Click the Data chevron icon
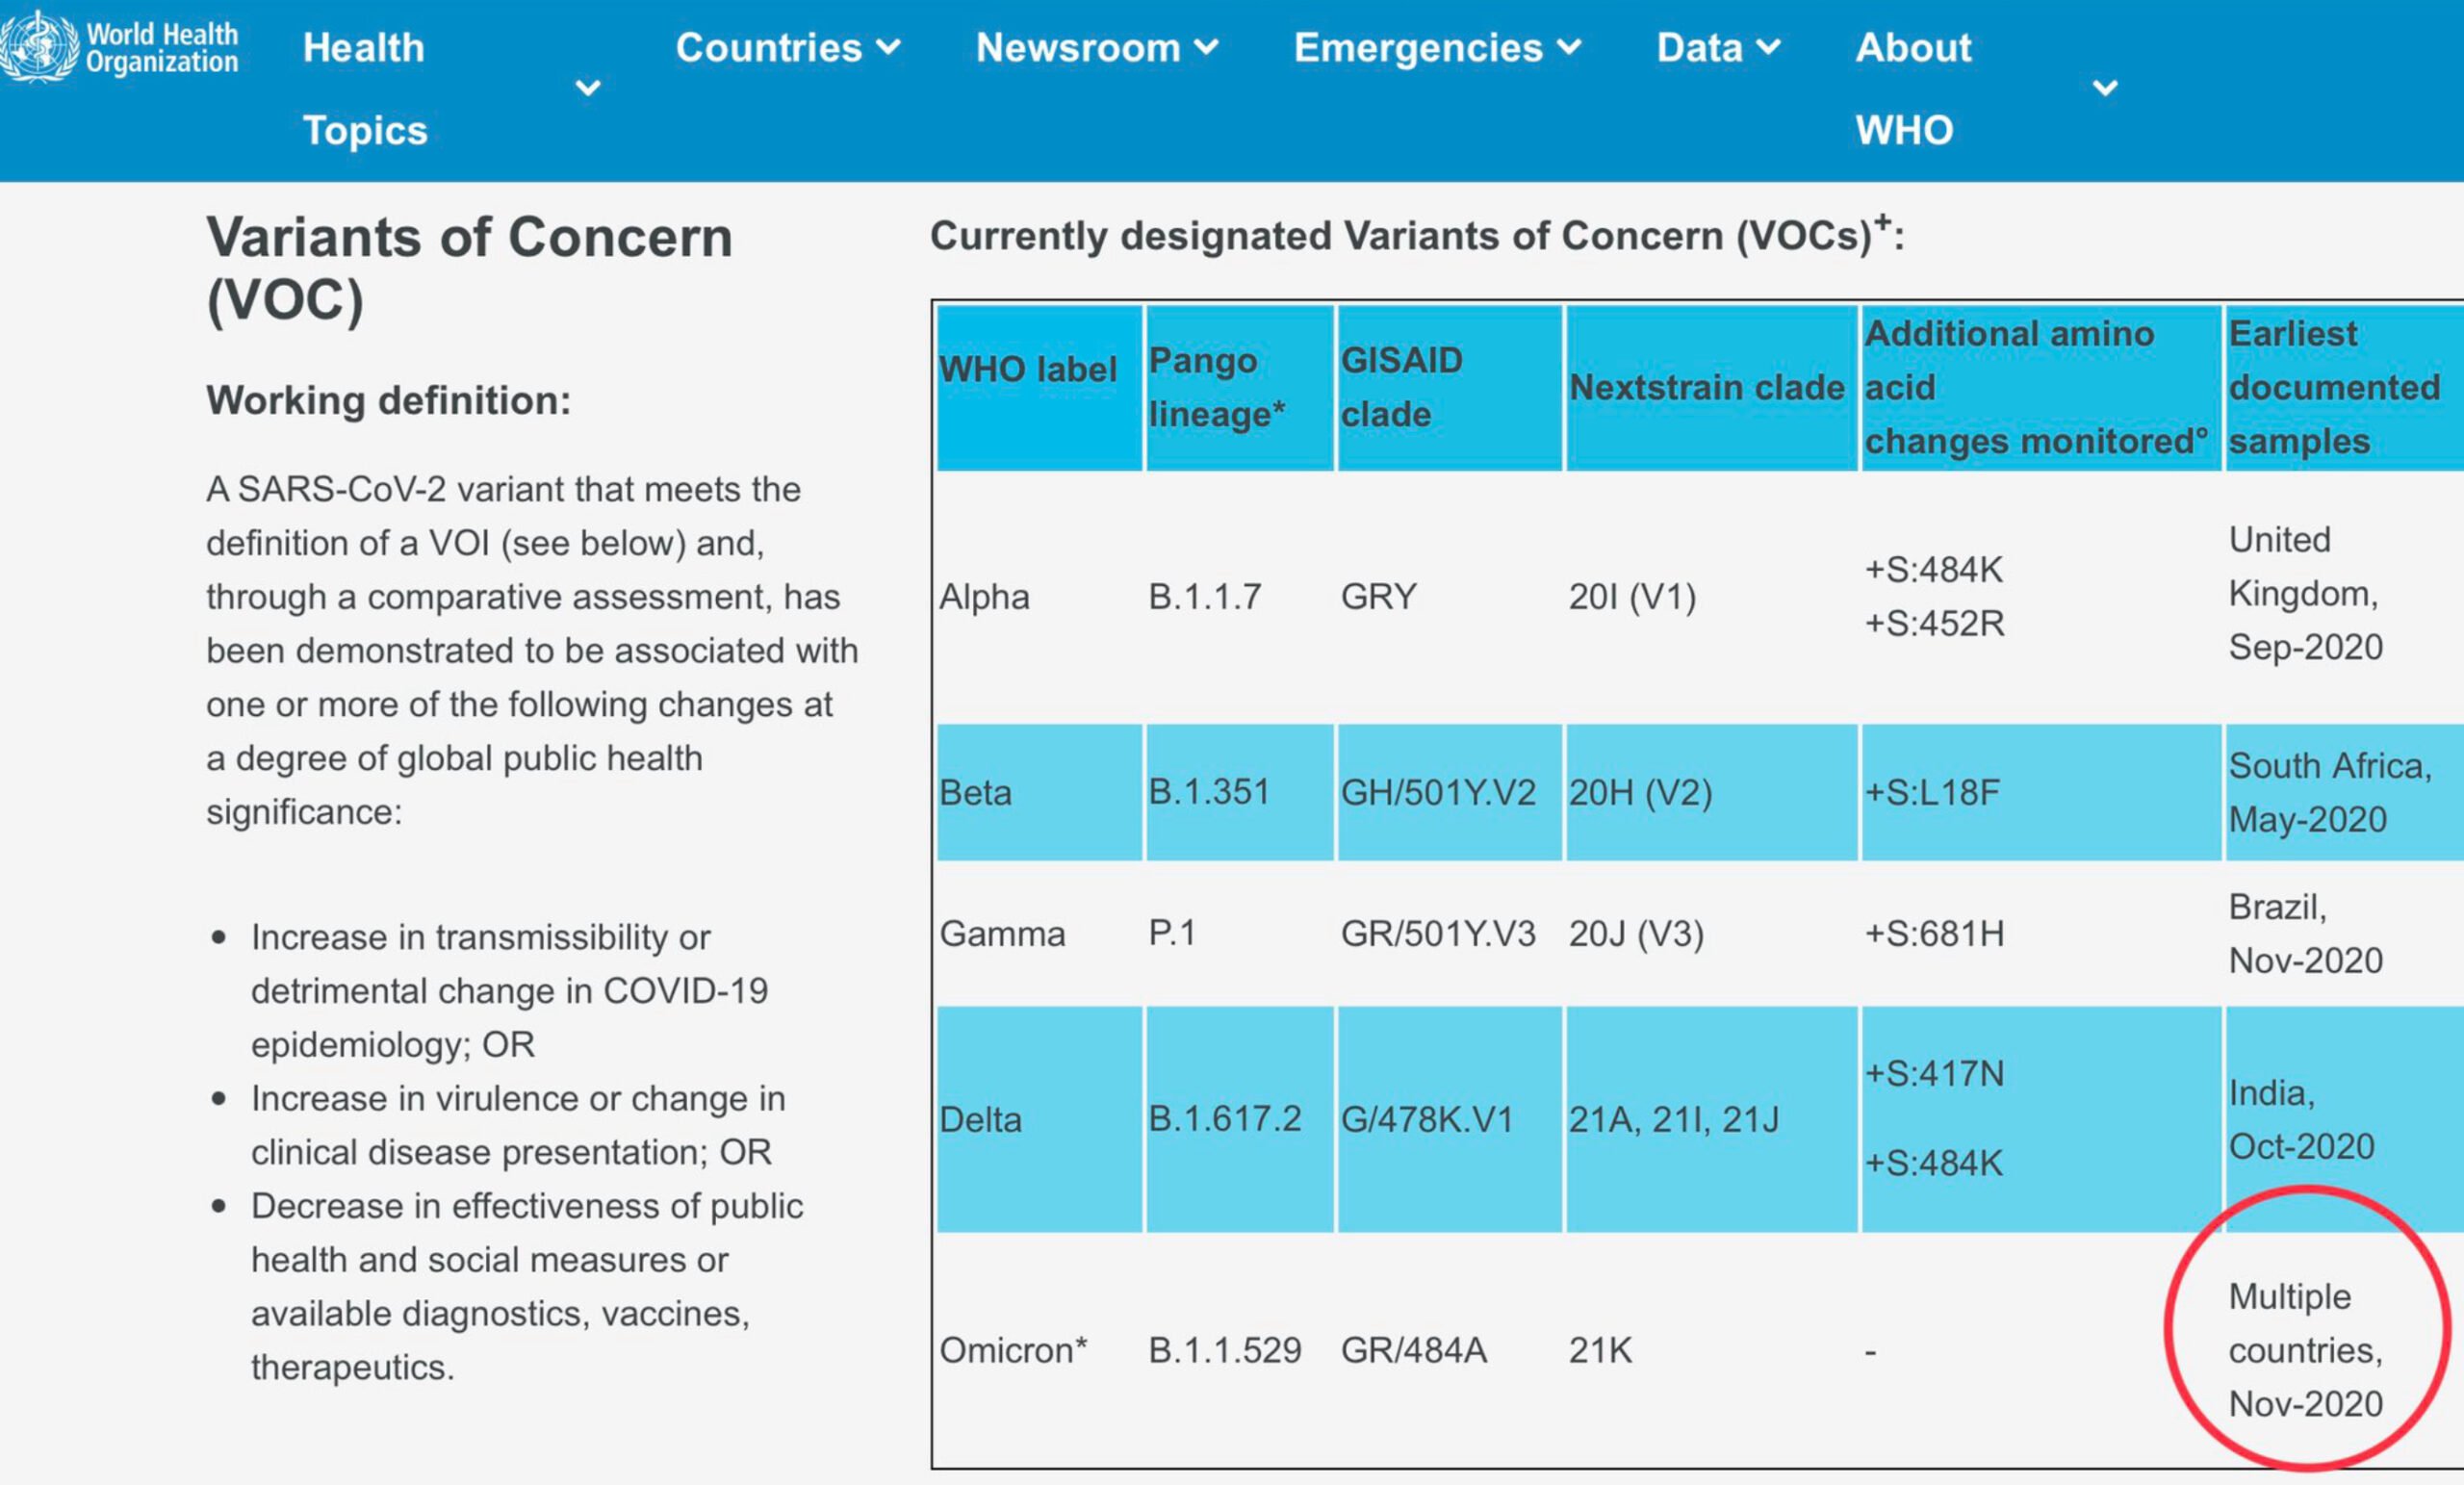Screen dimensions: 2464x1485 1769,47
